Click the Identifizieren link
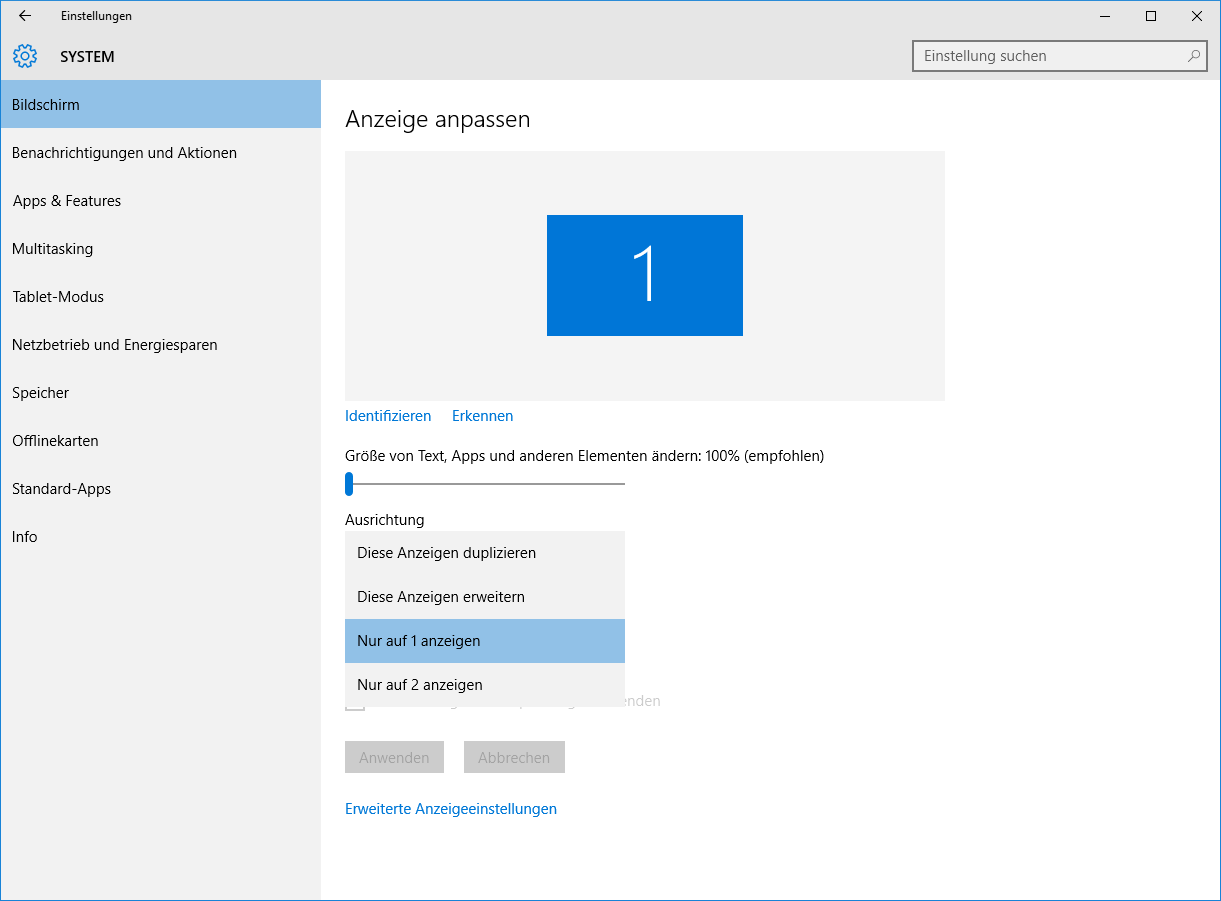Viewport: 1221px width, 901px height. (388, 416)
